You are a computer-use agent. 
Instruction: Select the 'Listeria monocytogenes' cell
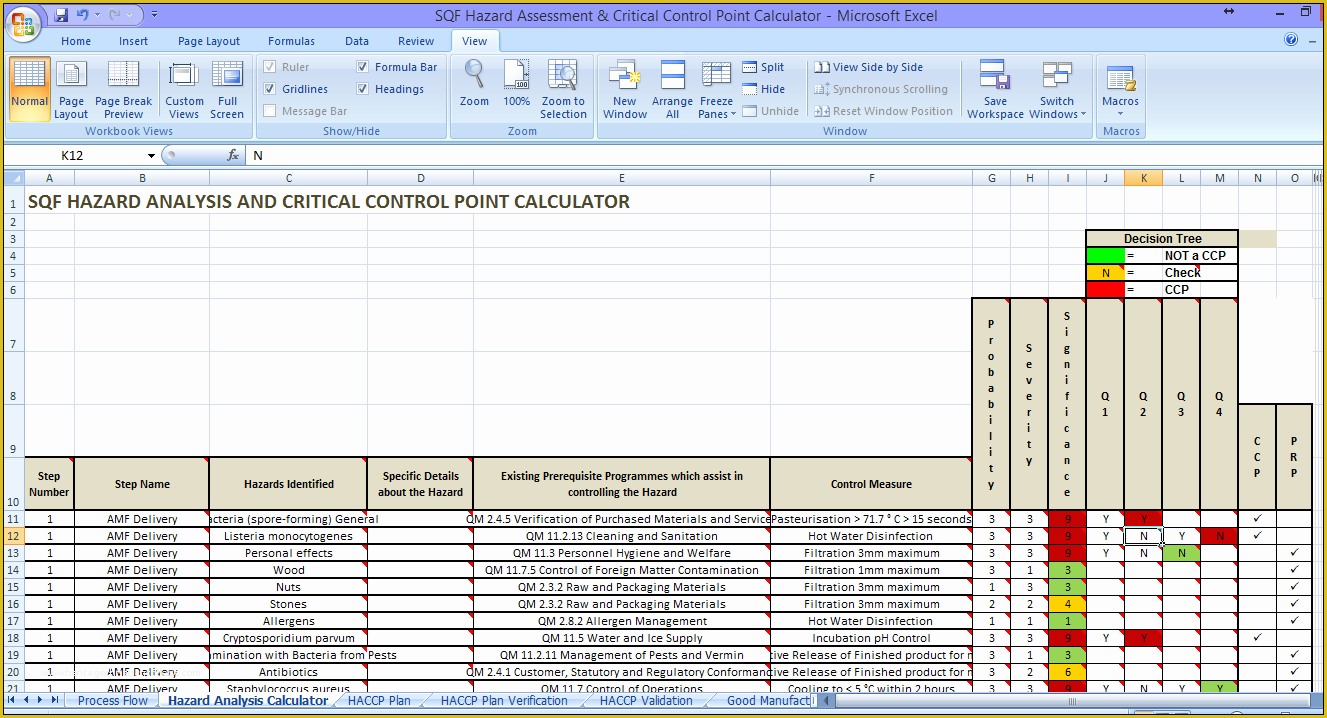[x=289, y=536]
